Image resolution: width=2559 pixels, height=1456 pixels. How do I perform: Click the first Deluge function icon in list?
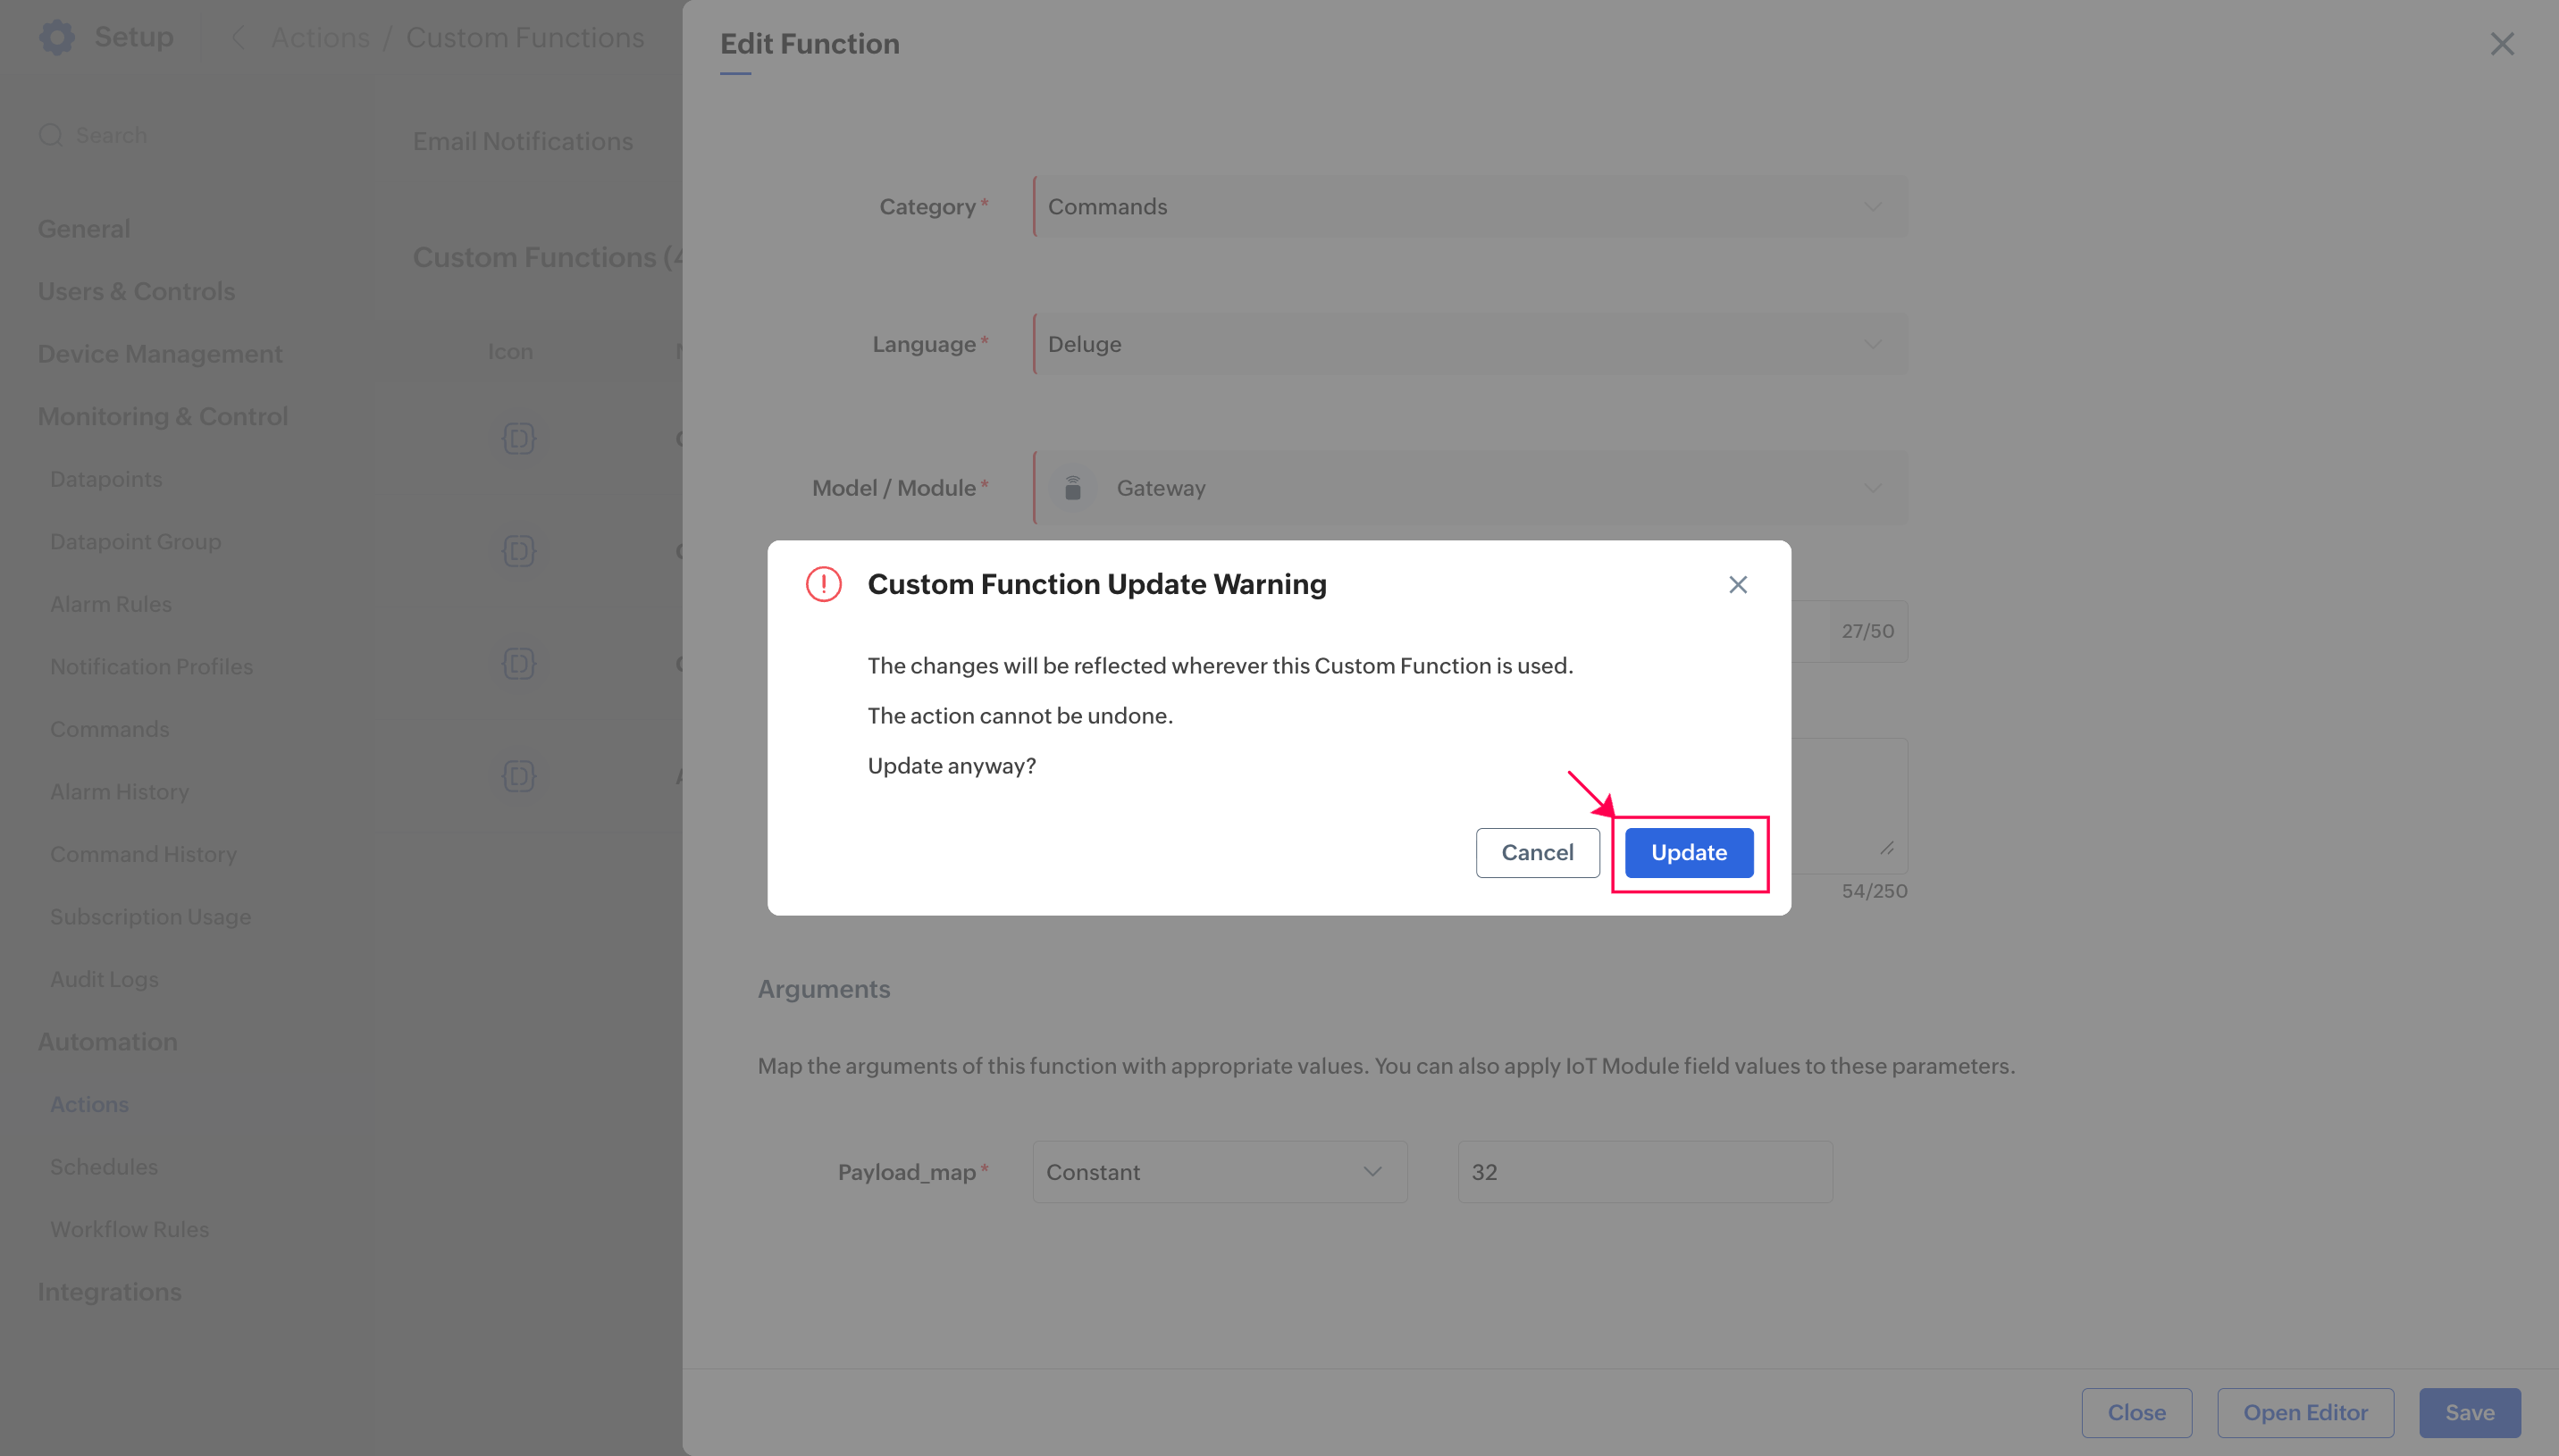coord(519,438)
